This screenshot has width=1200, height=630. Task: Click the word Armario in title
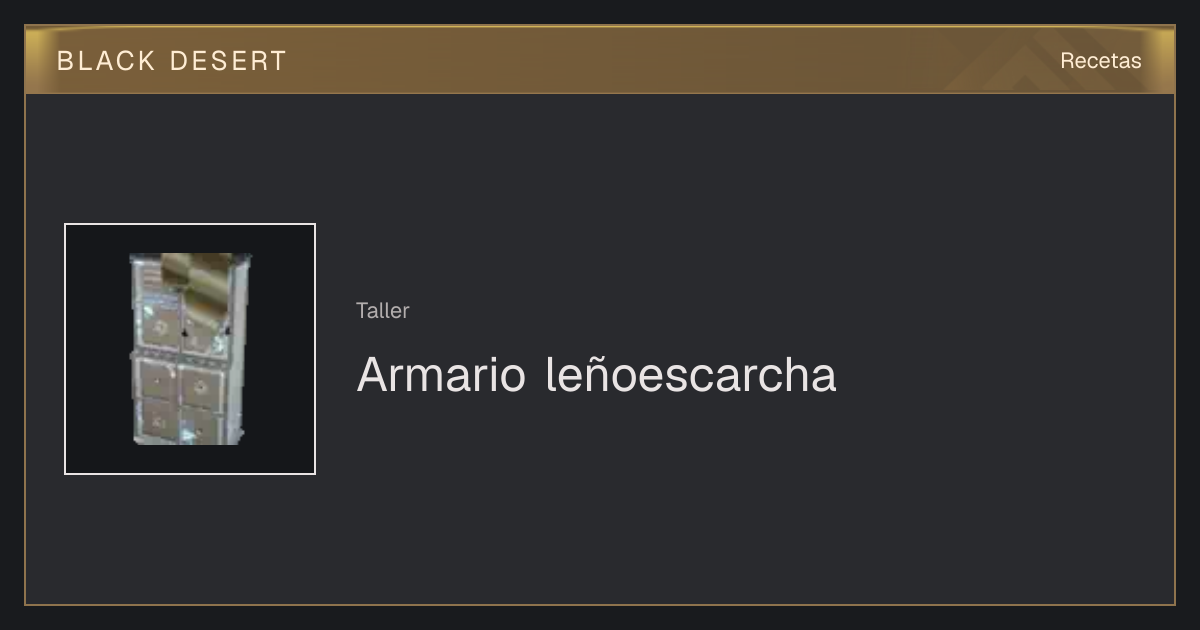[441, 375]
